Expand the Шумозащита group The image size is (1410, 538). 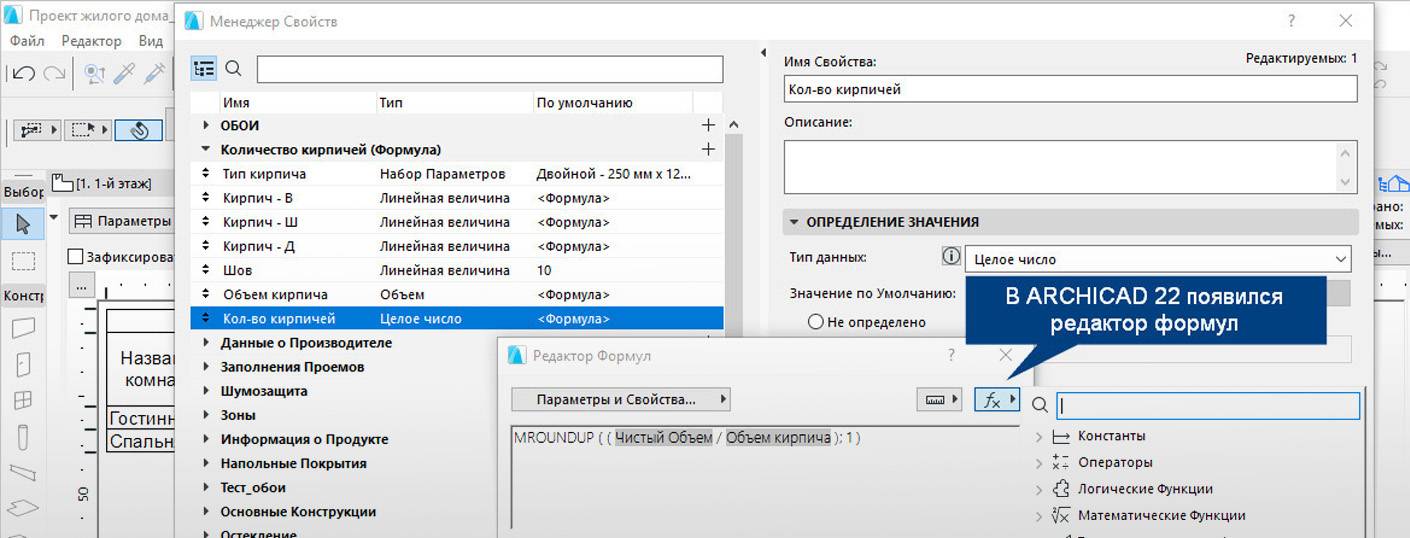click(x=206, y=391)
